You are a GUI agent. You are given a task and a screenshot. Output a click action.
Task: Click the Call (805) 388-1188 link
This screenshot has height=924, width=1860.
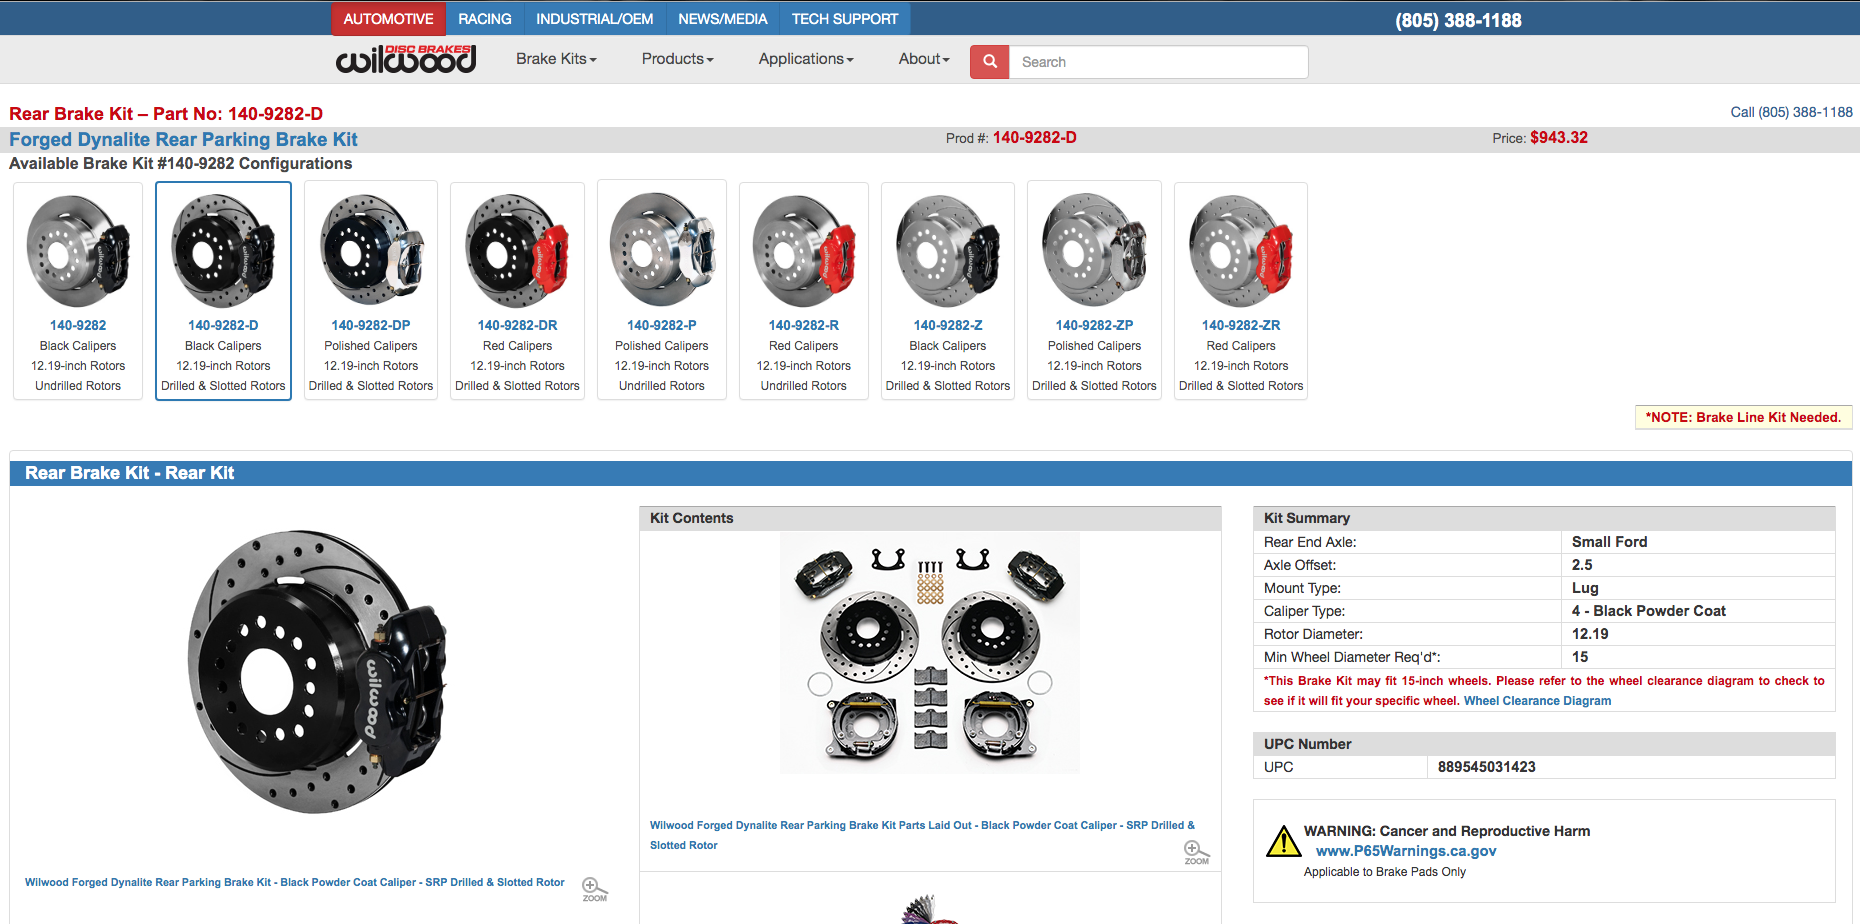pos(1791,112)
